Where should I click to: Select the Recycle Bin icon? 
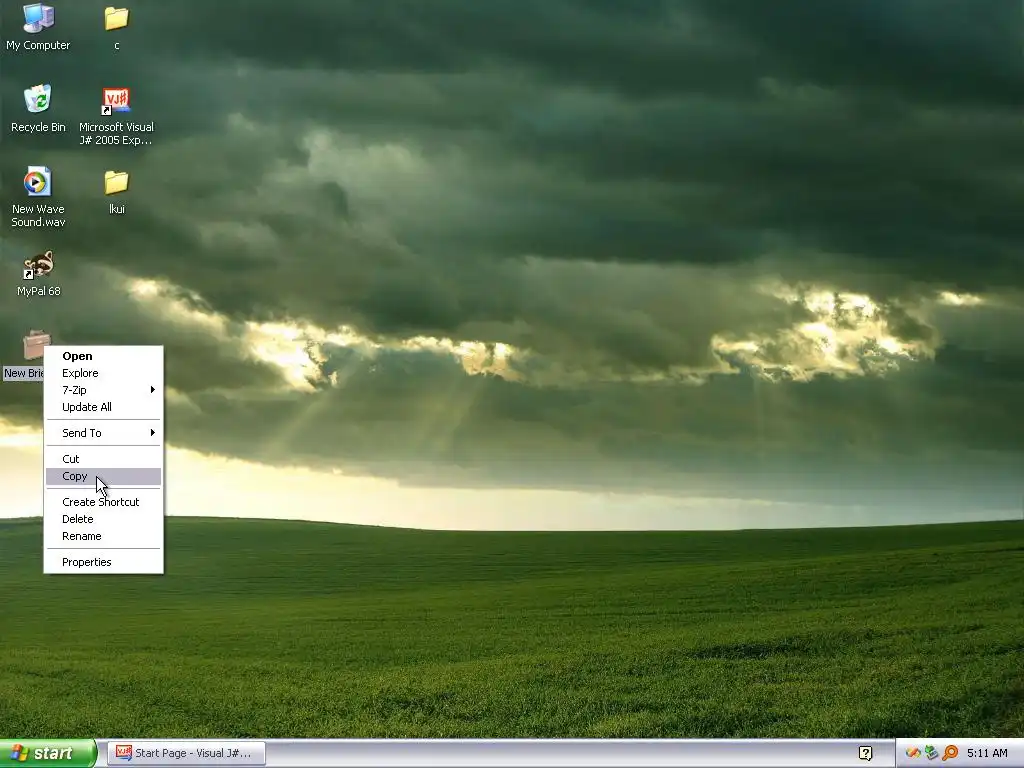(38, 108)
